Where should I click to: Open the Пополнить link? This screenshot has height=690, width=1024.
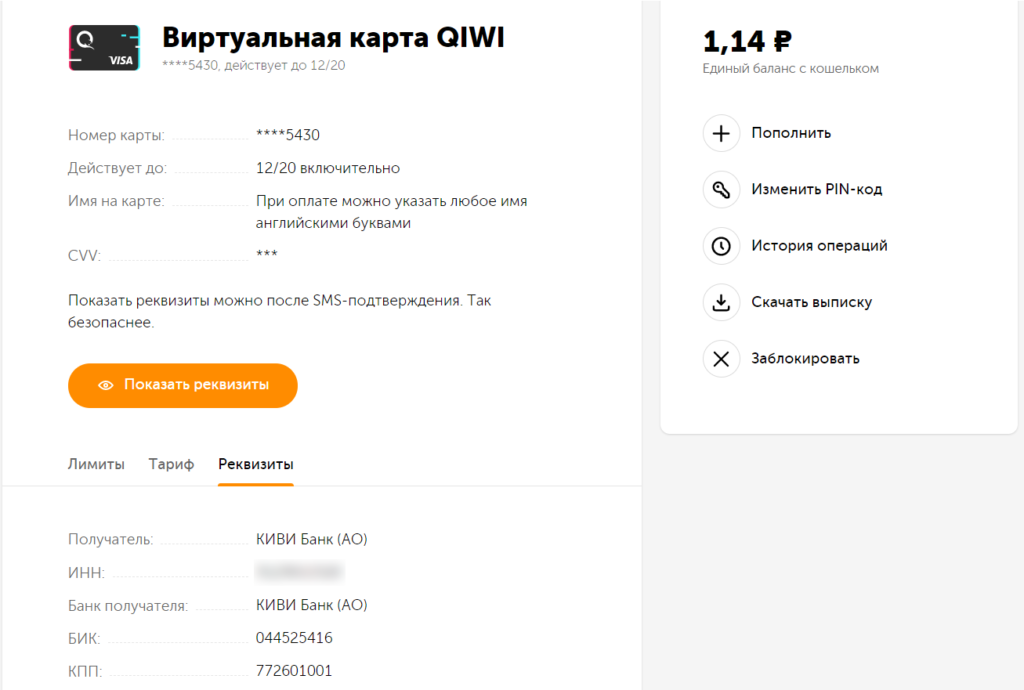[x=791, y=133]
